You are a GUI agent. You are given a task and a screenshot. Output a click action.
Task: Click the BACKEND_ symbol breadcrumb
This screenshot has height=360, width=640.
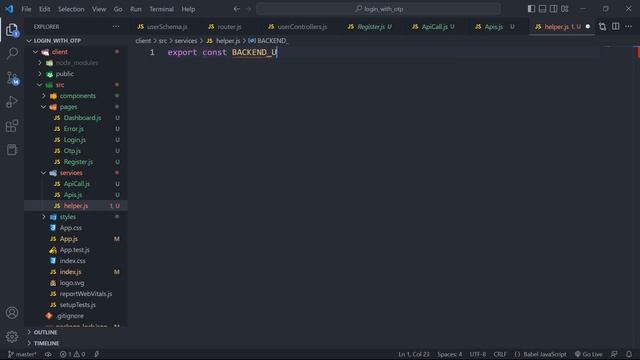click(268, 41)
